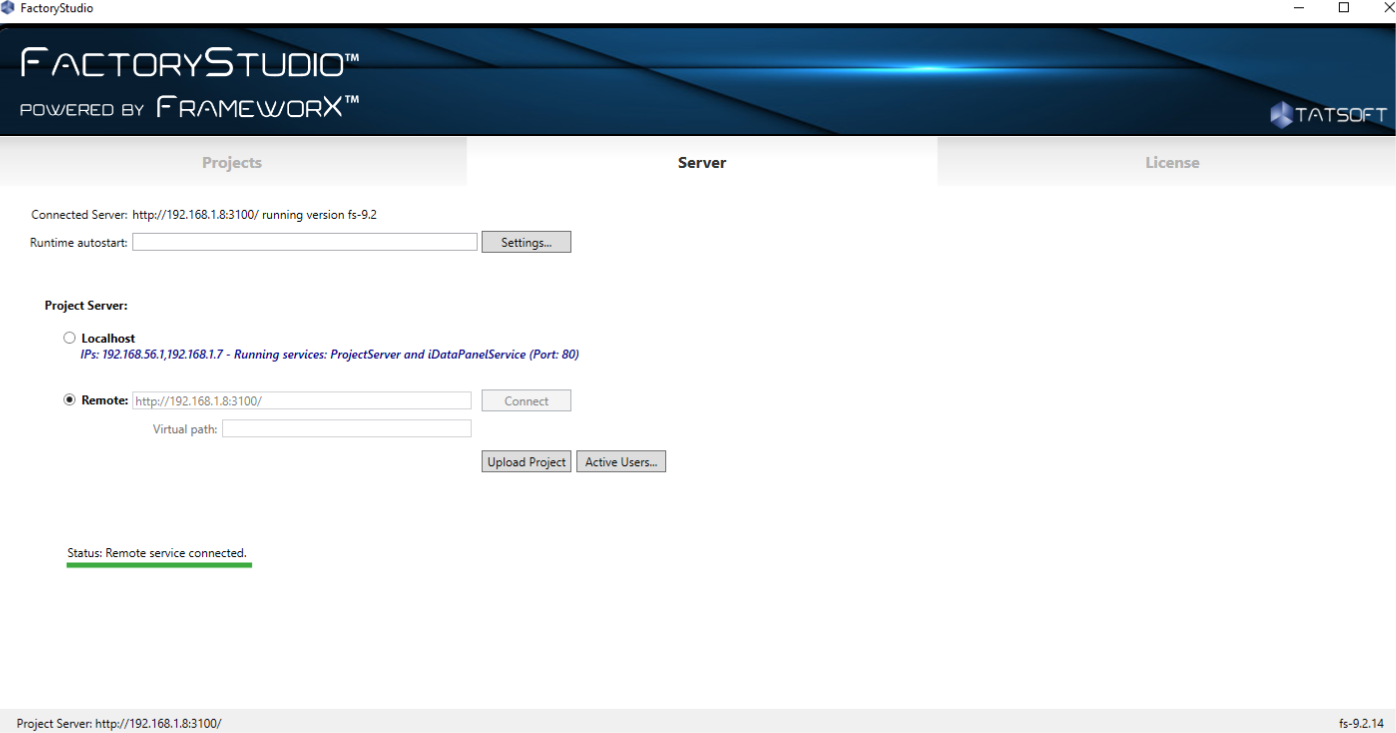1396x733 pixels.
Task: Click the Settings... button
Action: (526, 242)
